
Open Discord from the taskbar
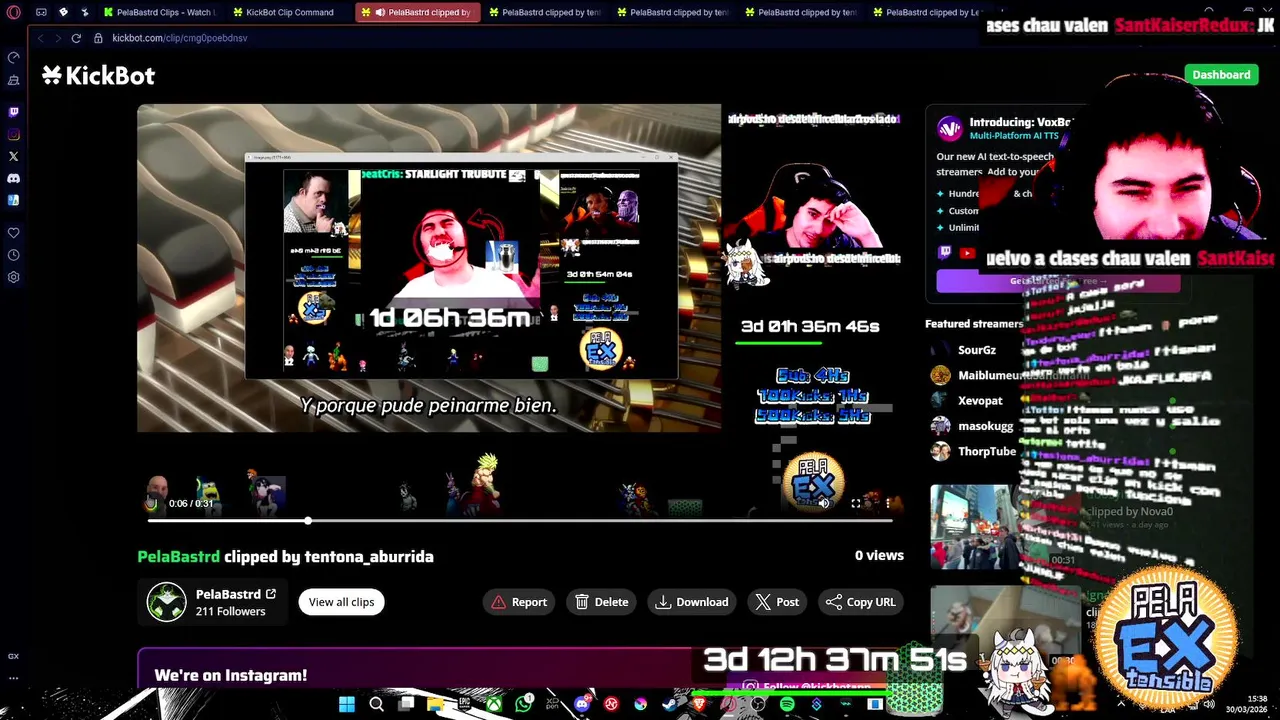tap(582, 704)
